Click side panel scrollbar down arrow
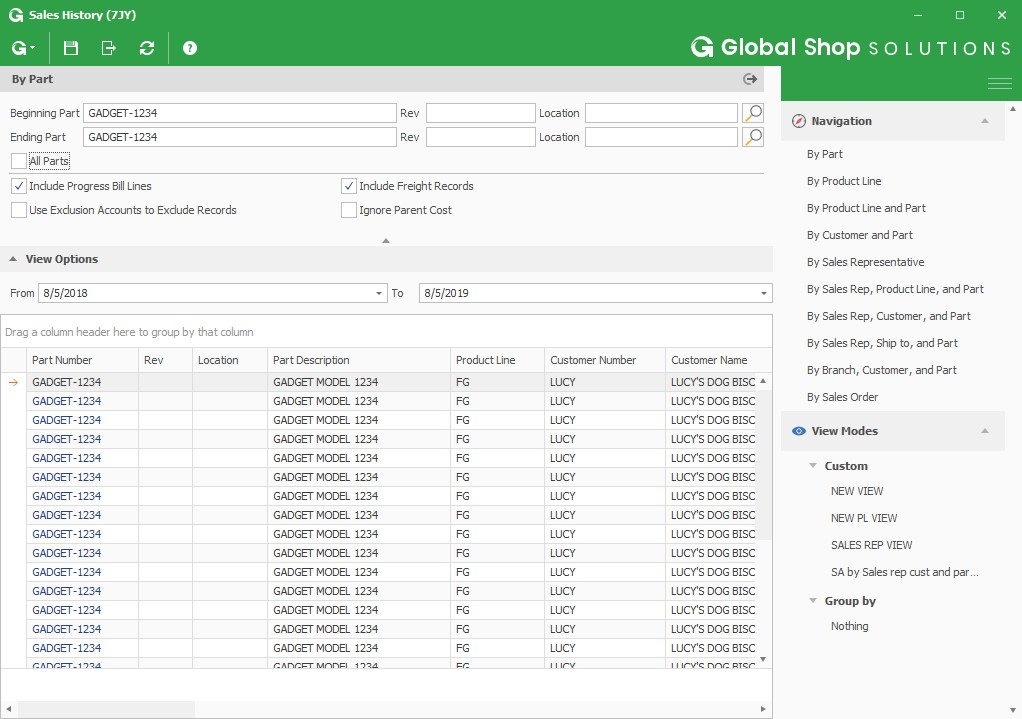 pyautogui.click(x=1014, y=711)
